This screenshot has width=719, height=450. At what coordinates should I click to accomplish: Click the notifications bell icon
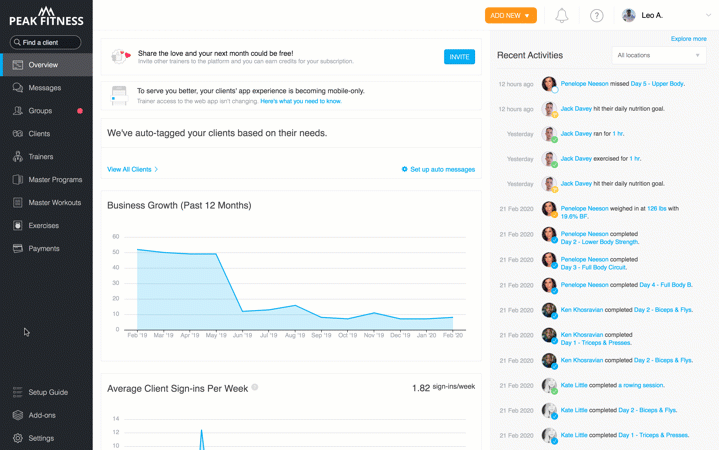562,16
